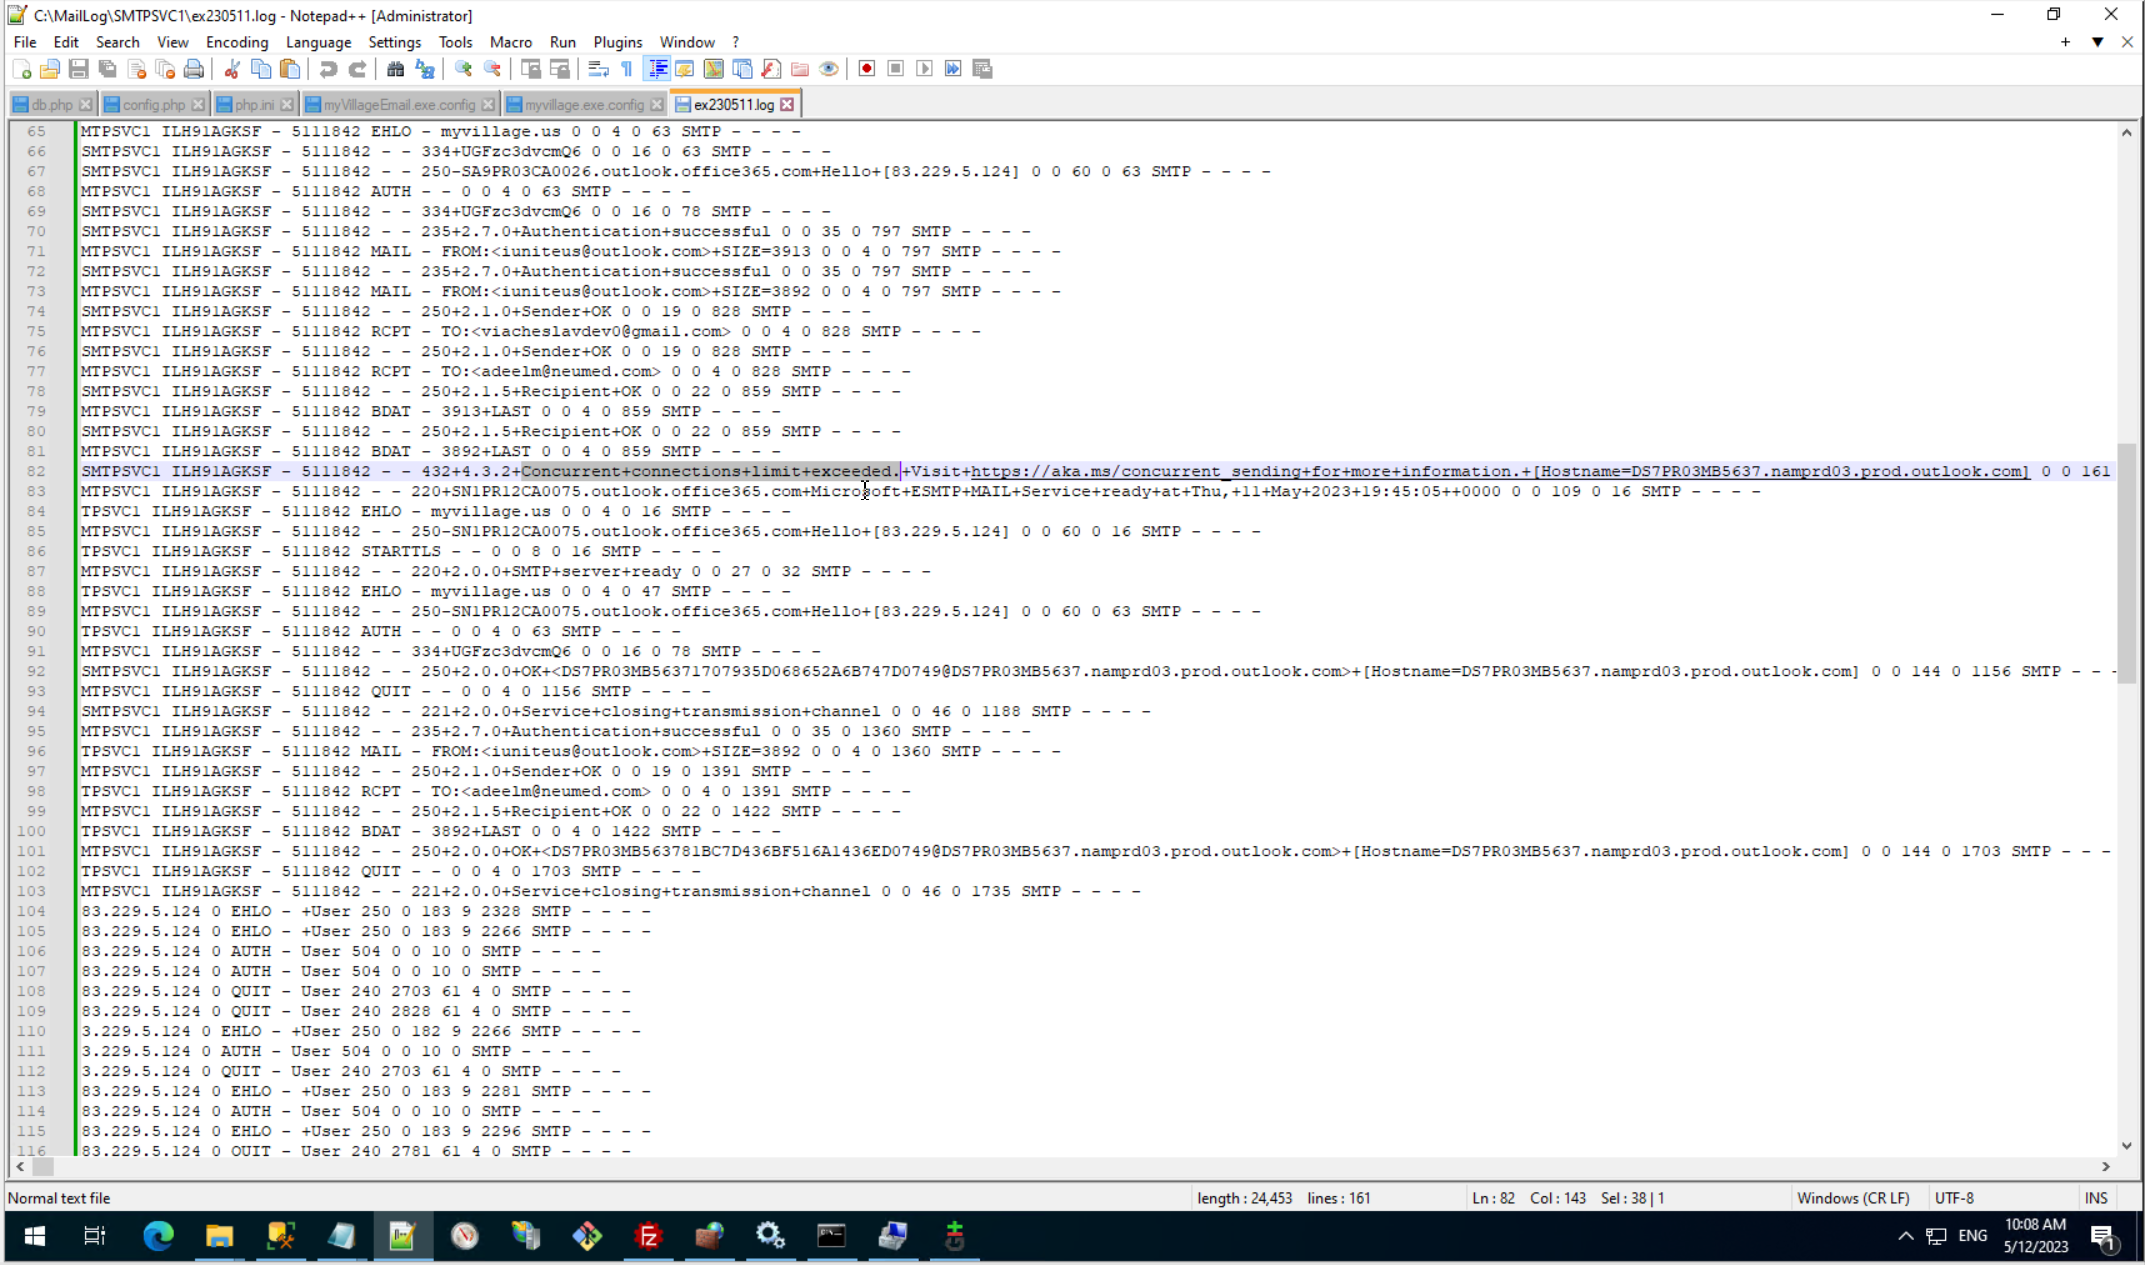The width and height of the screenshot is (2145, 1265).
Task: Click the New file toolbar icon
Action: (22, 69)
